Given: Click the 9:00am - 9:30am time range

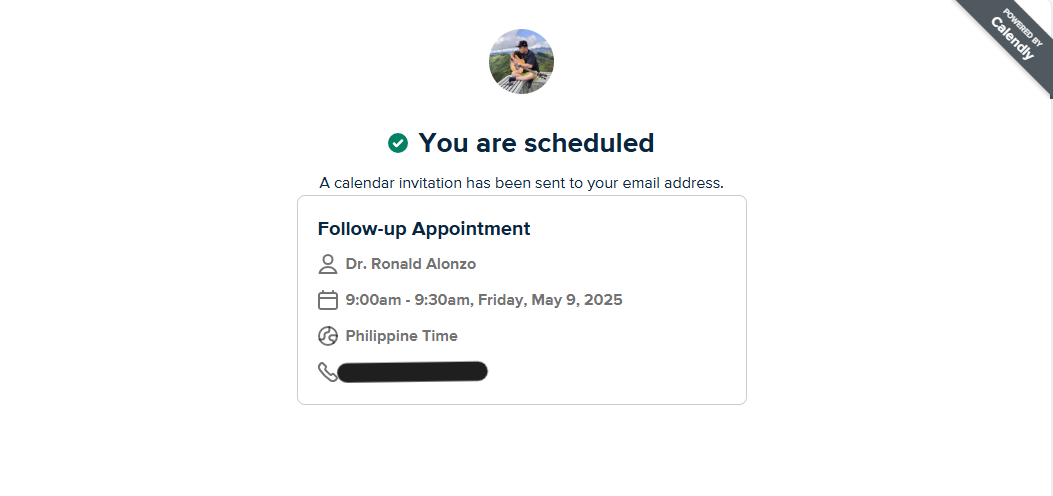Looking at the screenshot, I should (408, 300).
